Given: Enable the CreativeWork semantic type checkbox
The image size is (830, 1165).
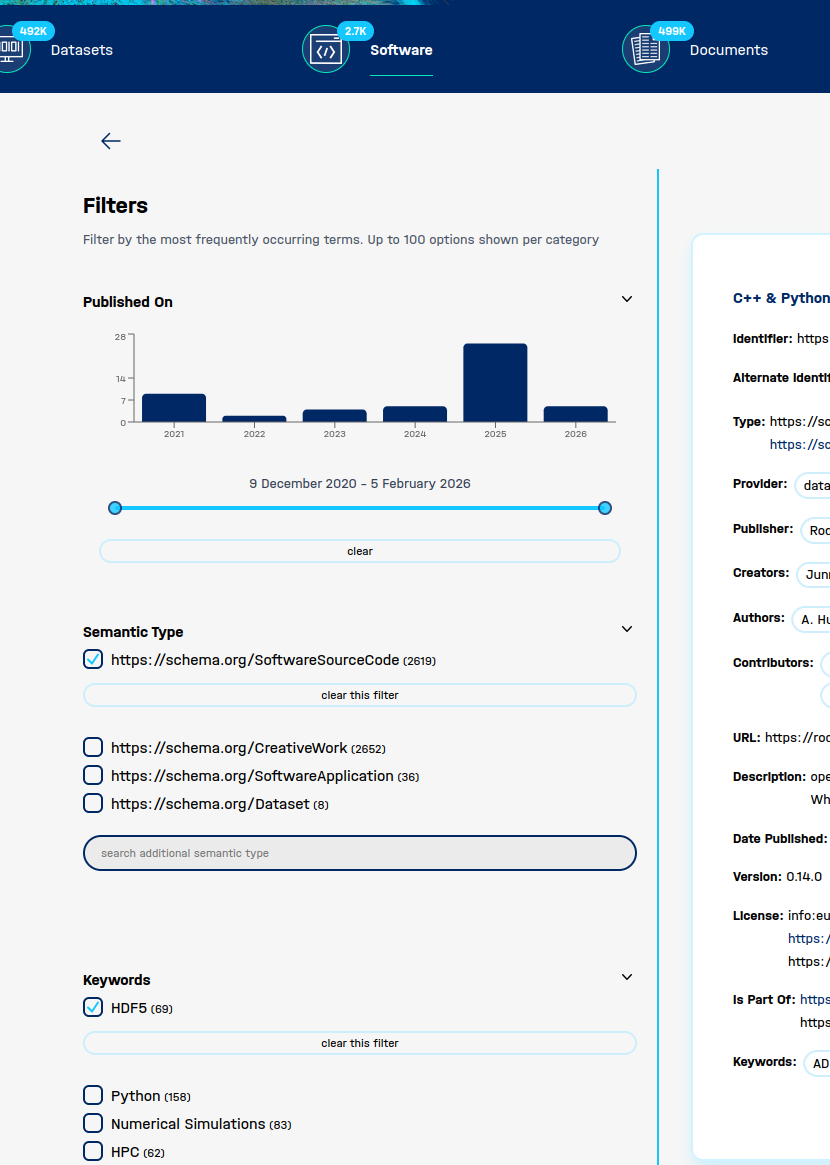Looking at the screenshot, I should click(x=92, y=746).
